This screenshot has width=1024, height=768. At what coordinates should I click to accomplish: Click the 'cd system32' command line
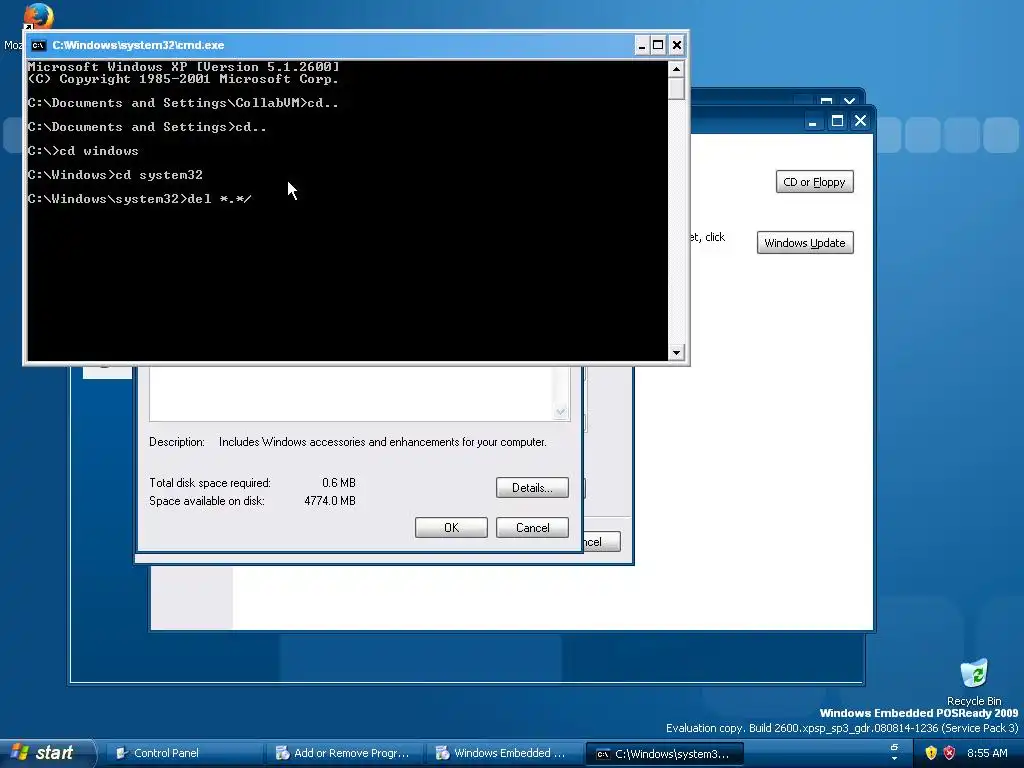pyautogui.click(x=159, y=175)
